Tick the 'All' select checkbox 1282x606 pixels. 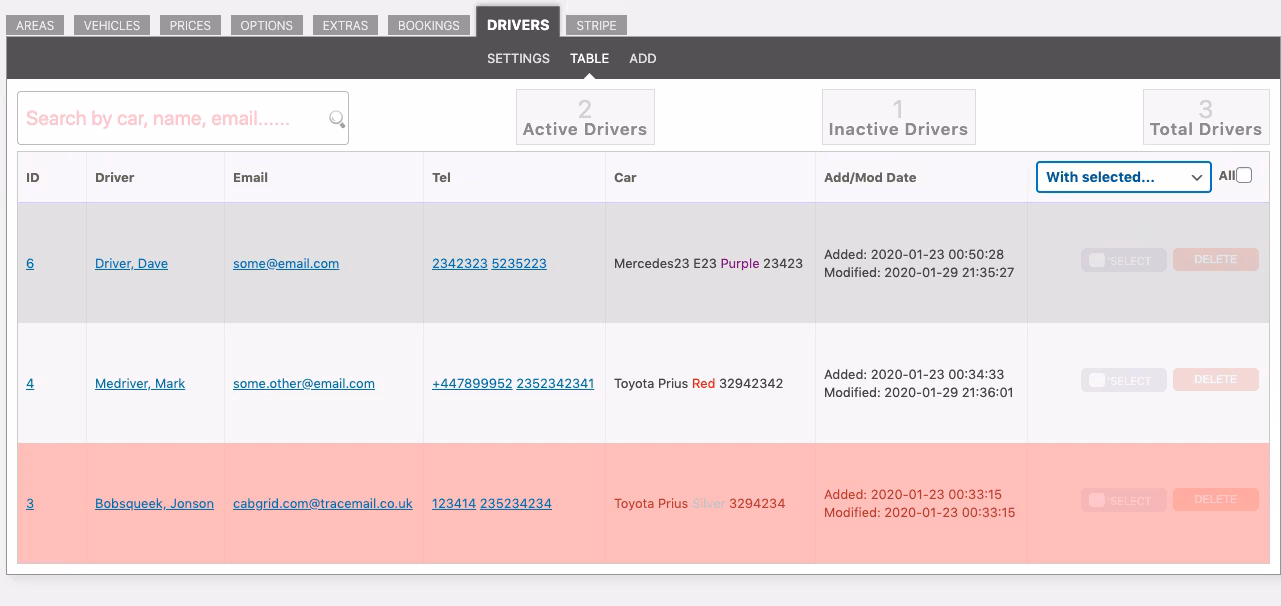pos(1244,176)
